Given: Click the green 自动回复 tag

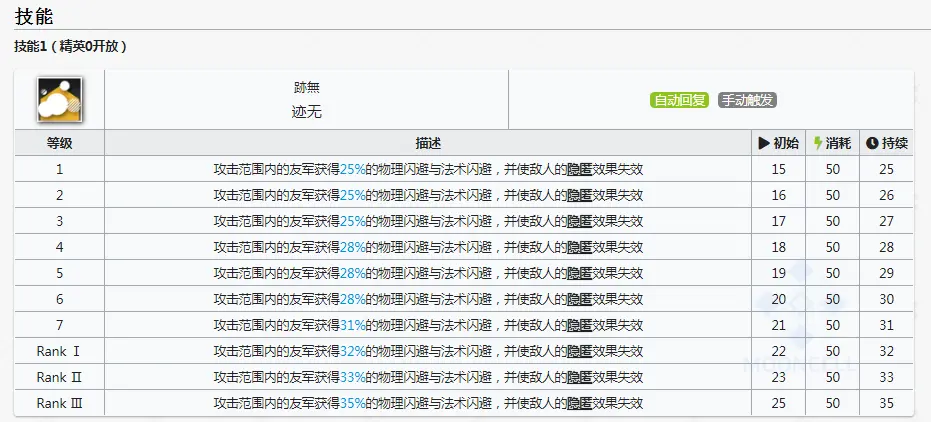Looking at the screenshot, I should (679, 100).
